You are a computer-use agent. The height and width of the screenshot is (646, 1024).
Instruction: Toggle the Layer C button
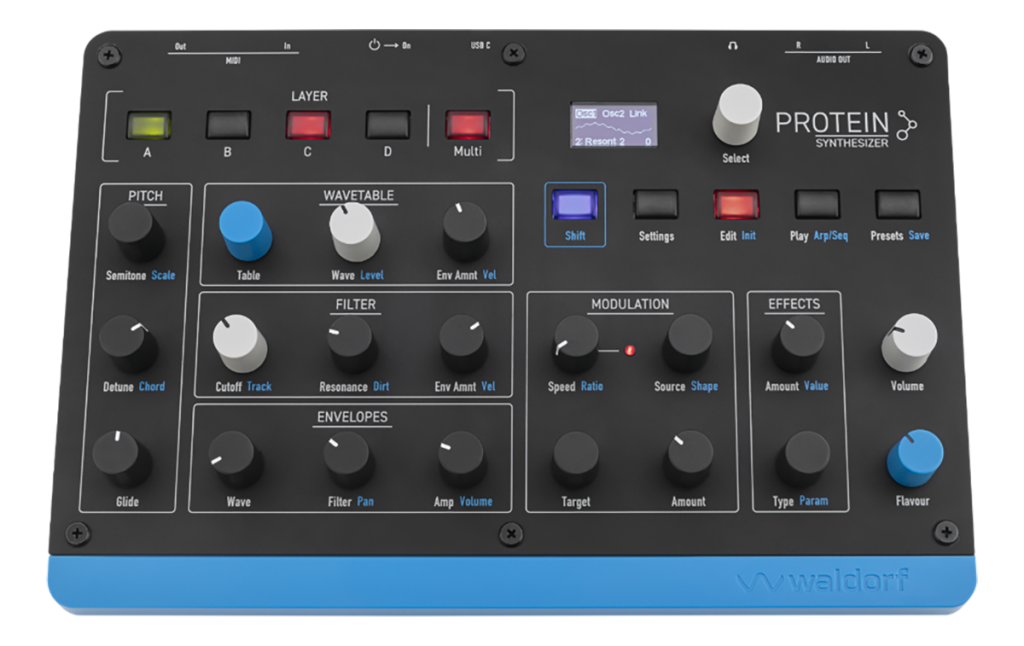307,125
